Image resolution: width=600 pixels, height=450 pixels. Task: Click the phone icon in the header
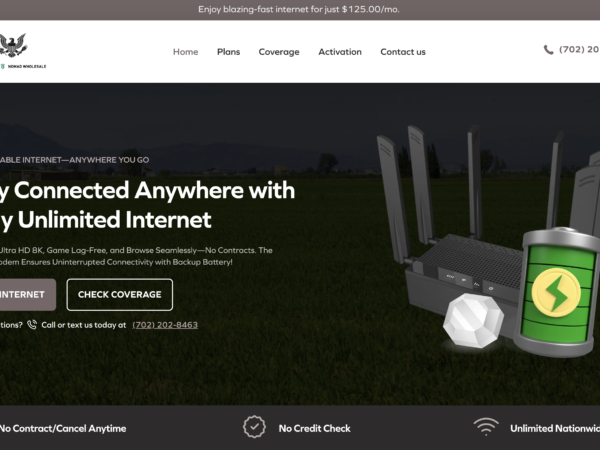coord(548,50)
